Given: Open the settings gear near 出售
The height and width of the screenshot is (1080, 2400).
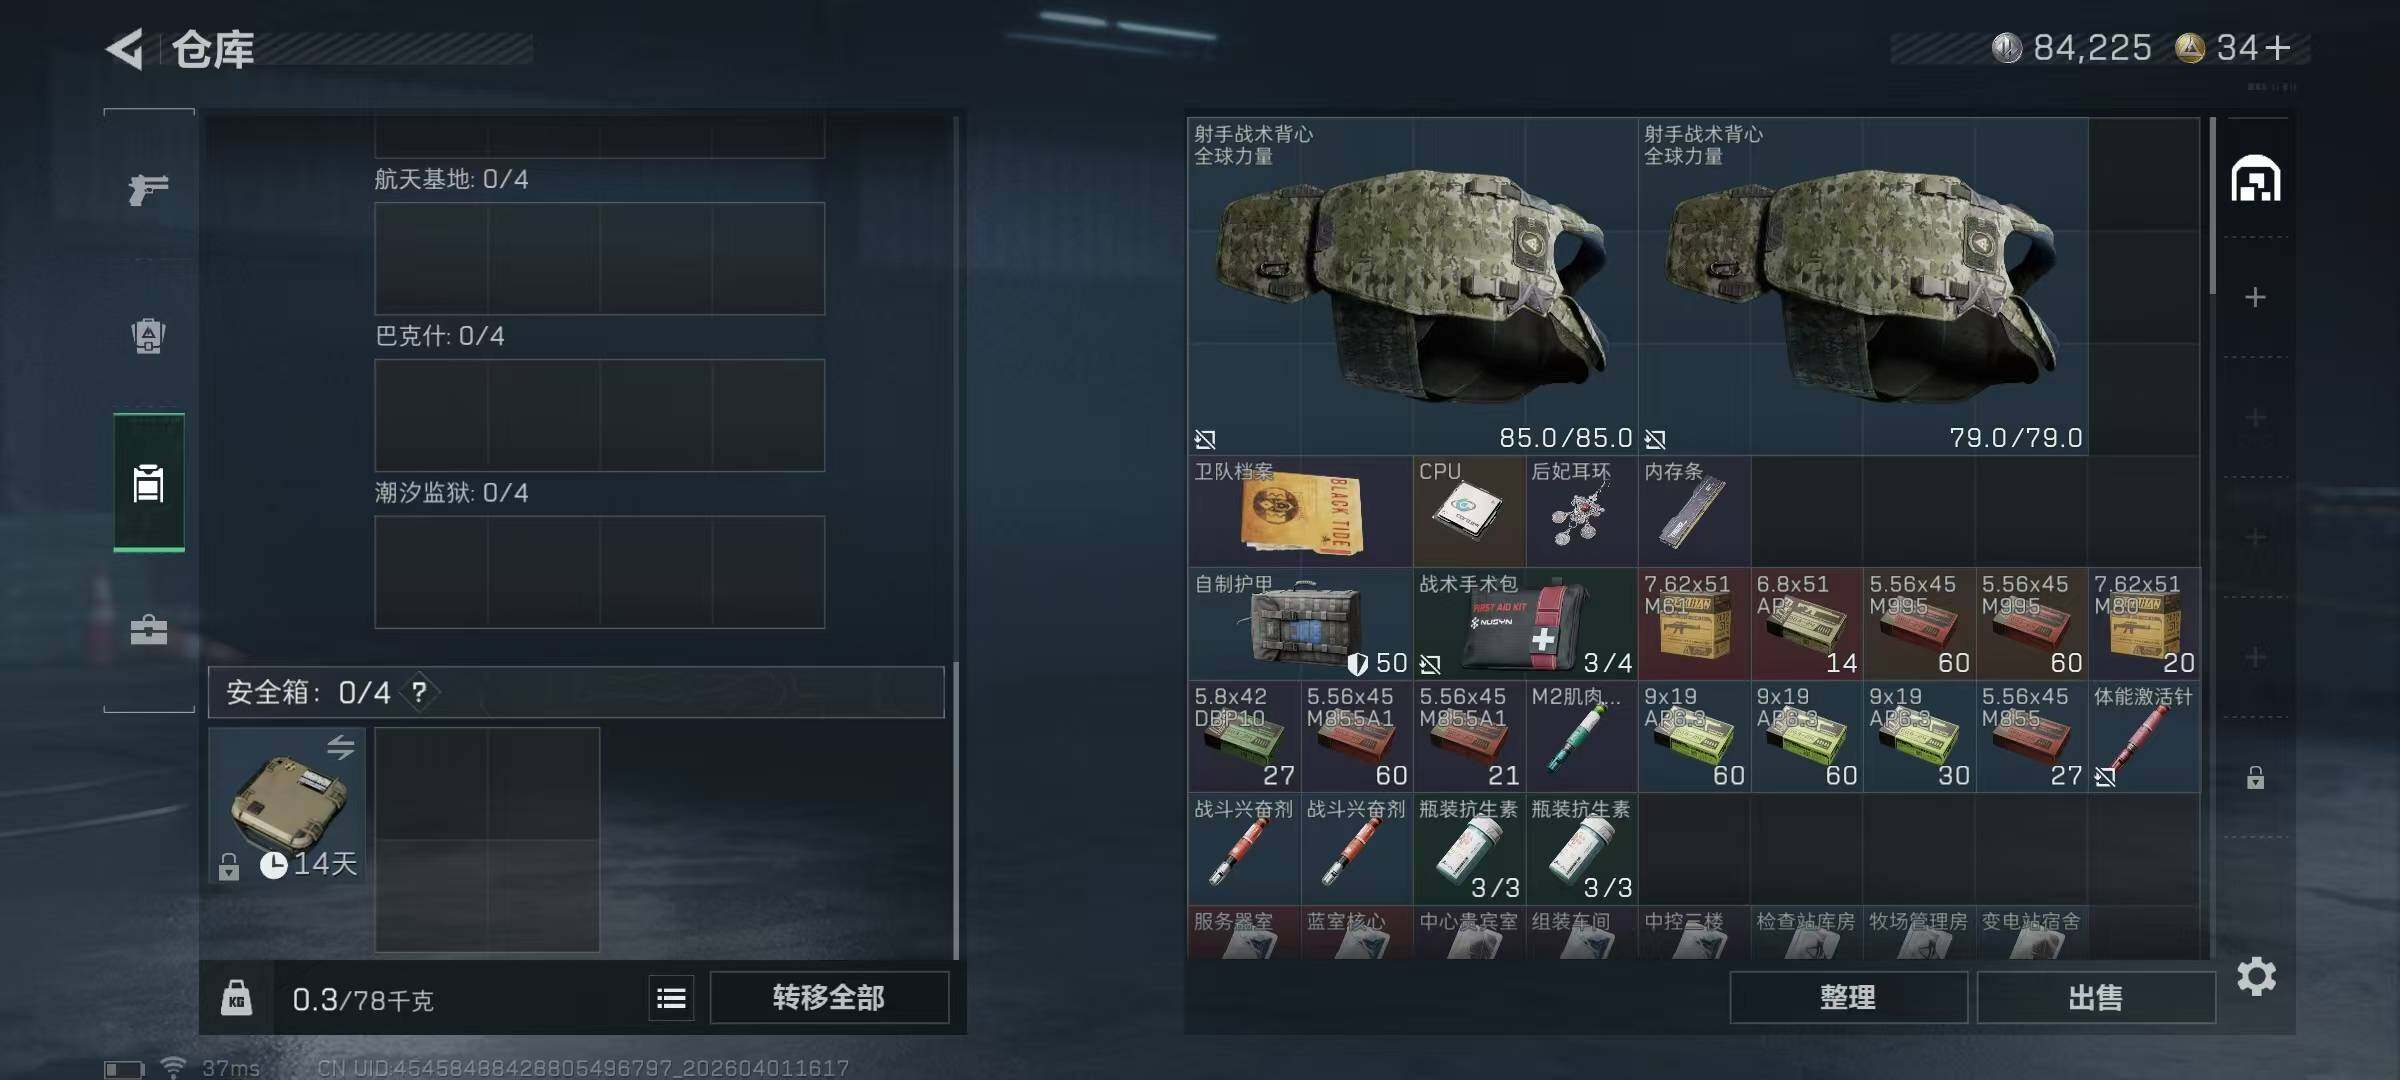Looking at the screenshot, I should tap(2256, 976).
